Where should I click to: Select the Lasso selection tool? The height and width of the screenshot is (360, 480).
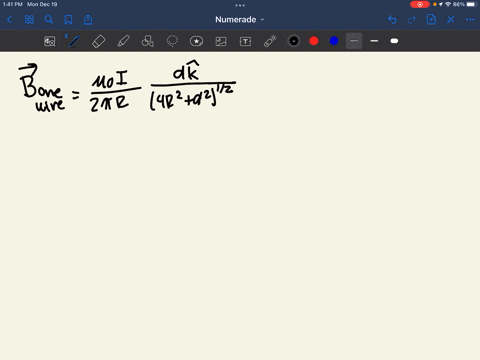pyautogui.click(x=172, y=41)
